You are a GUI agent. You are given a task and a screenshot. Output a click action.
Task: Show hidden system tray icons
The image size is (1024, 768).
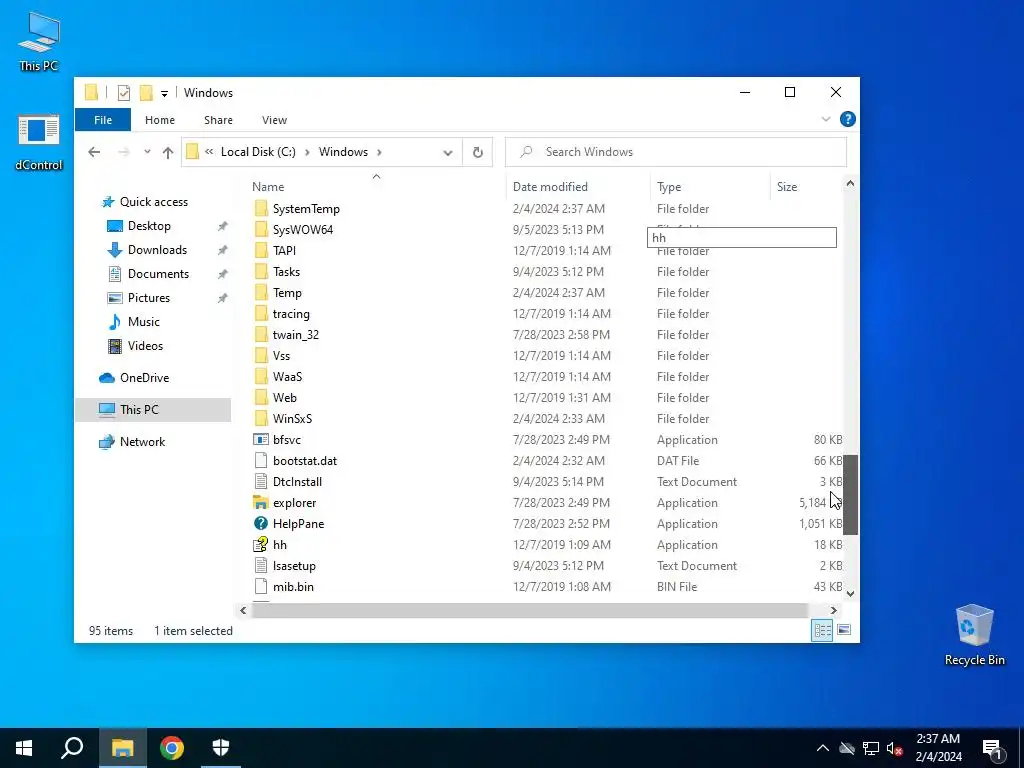pos(823,748)
